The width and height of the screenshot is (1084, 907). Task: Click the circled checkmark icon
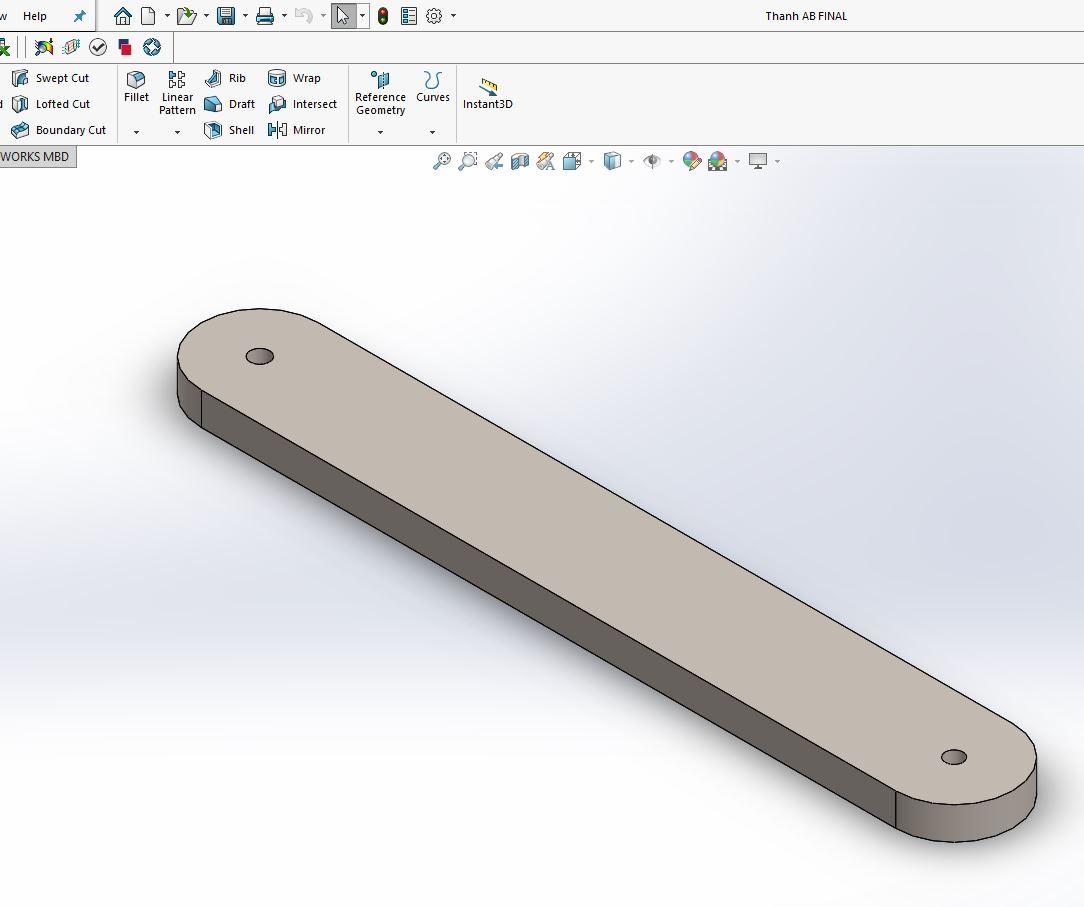[x=98, y=47]
